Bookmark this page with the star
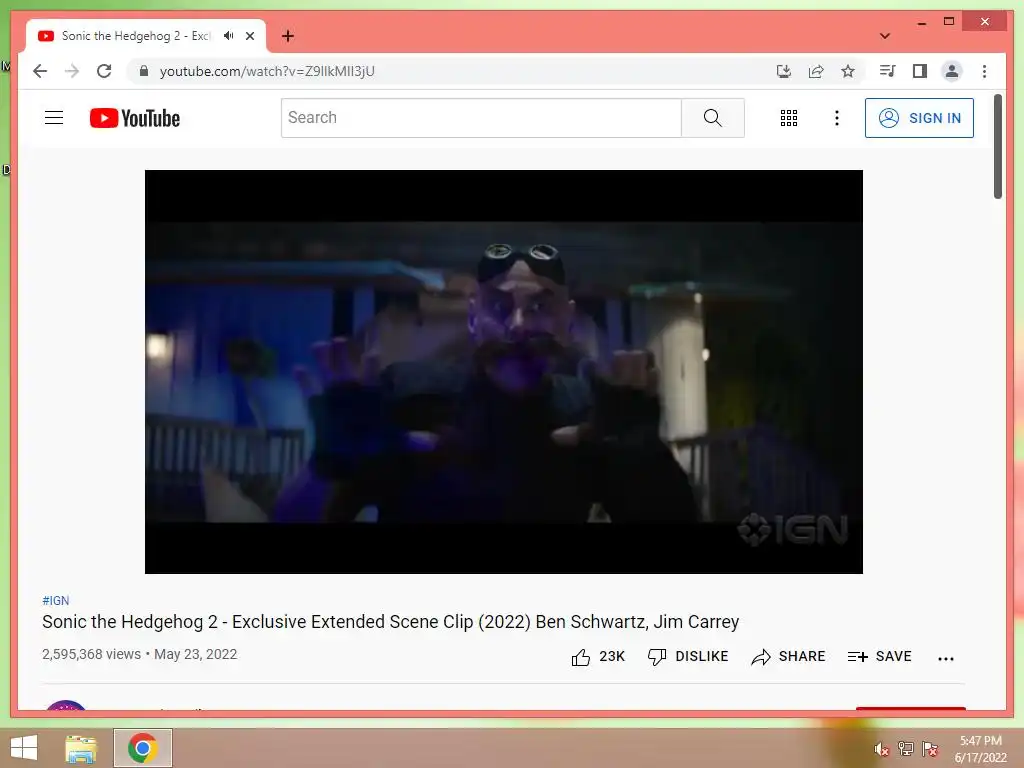This screenshot has height=768, width=1024. coord(848,71)
